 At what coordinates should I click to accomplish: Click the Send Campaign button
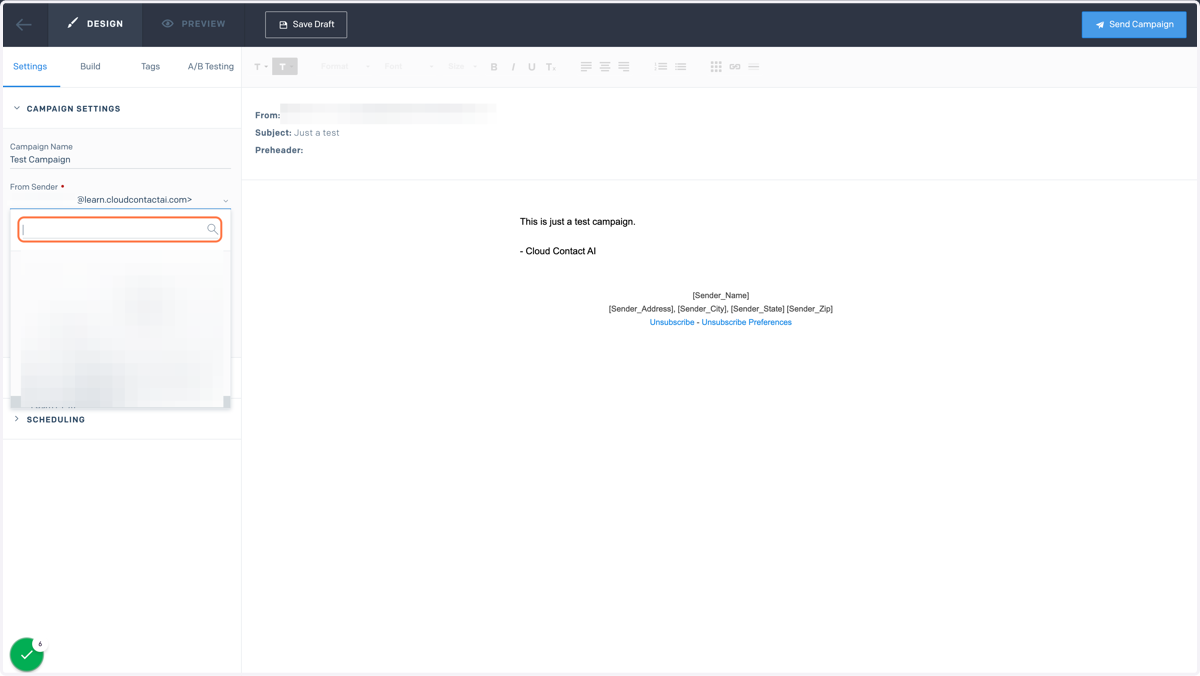coord(1134,24)
